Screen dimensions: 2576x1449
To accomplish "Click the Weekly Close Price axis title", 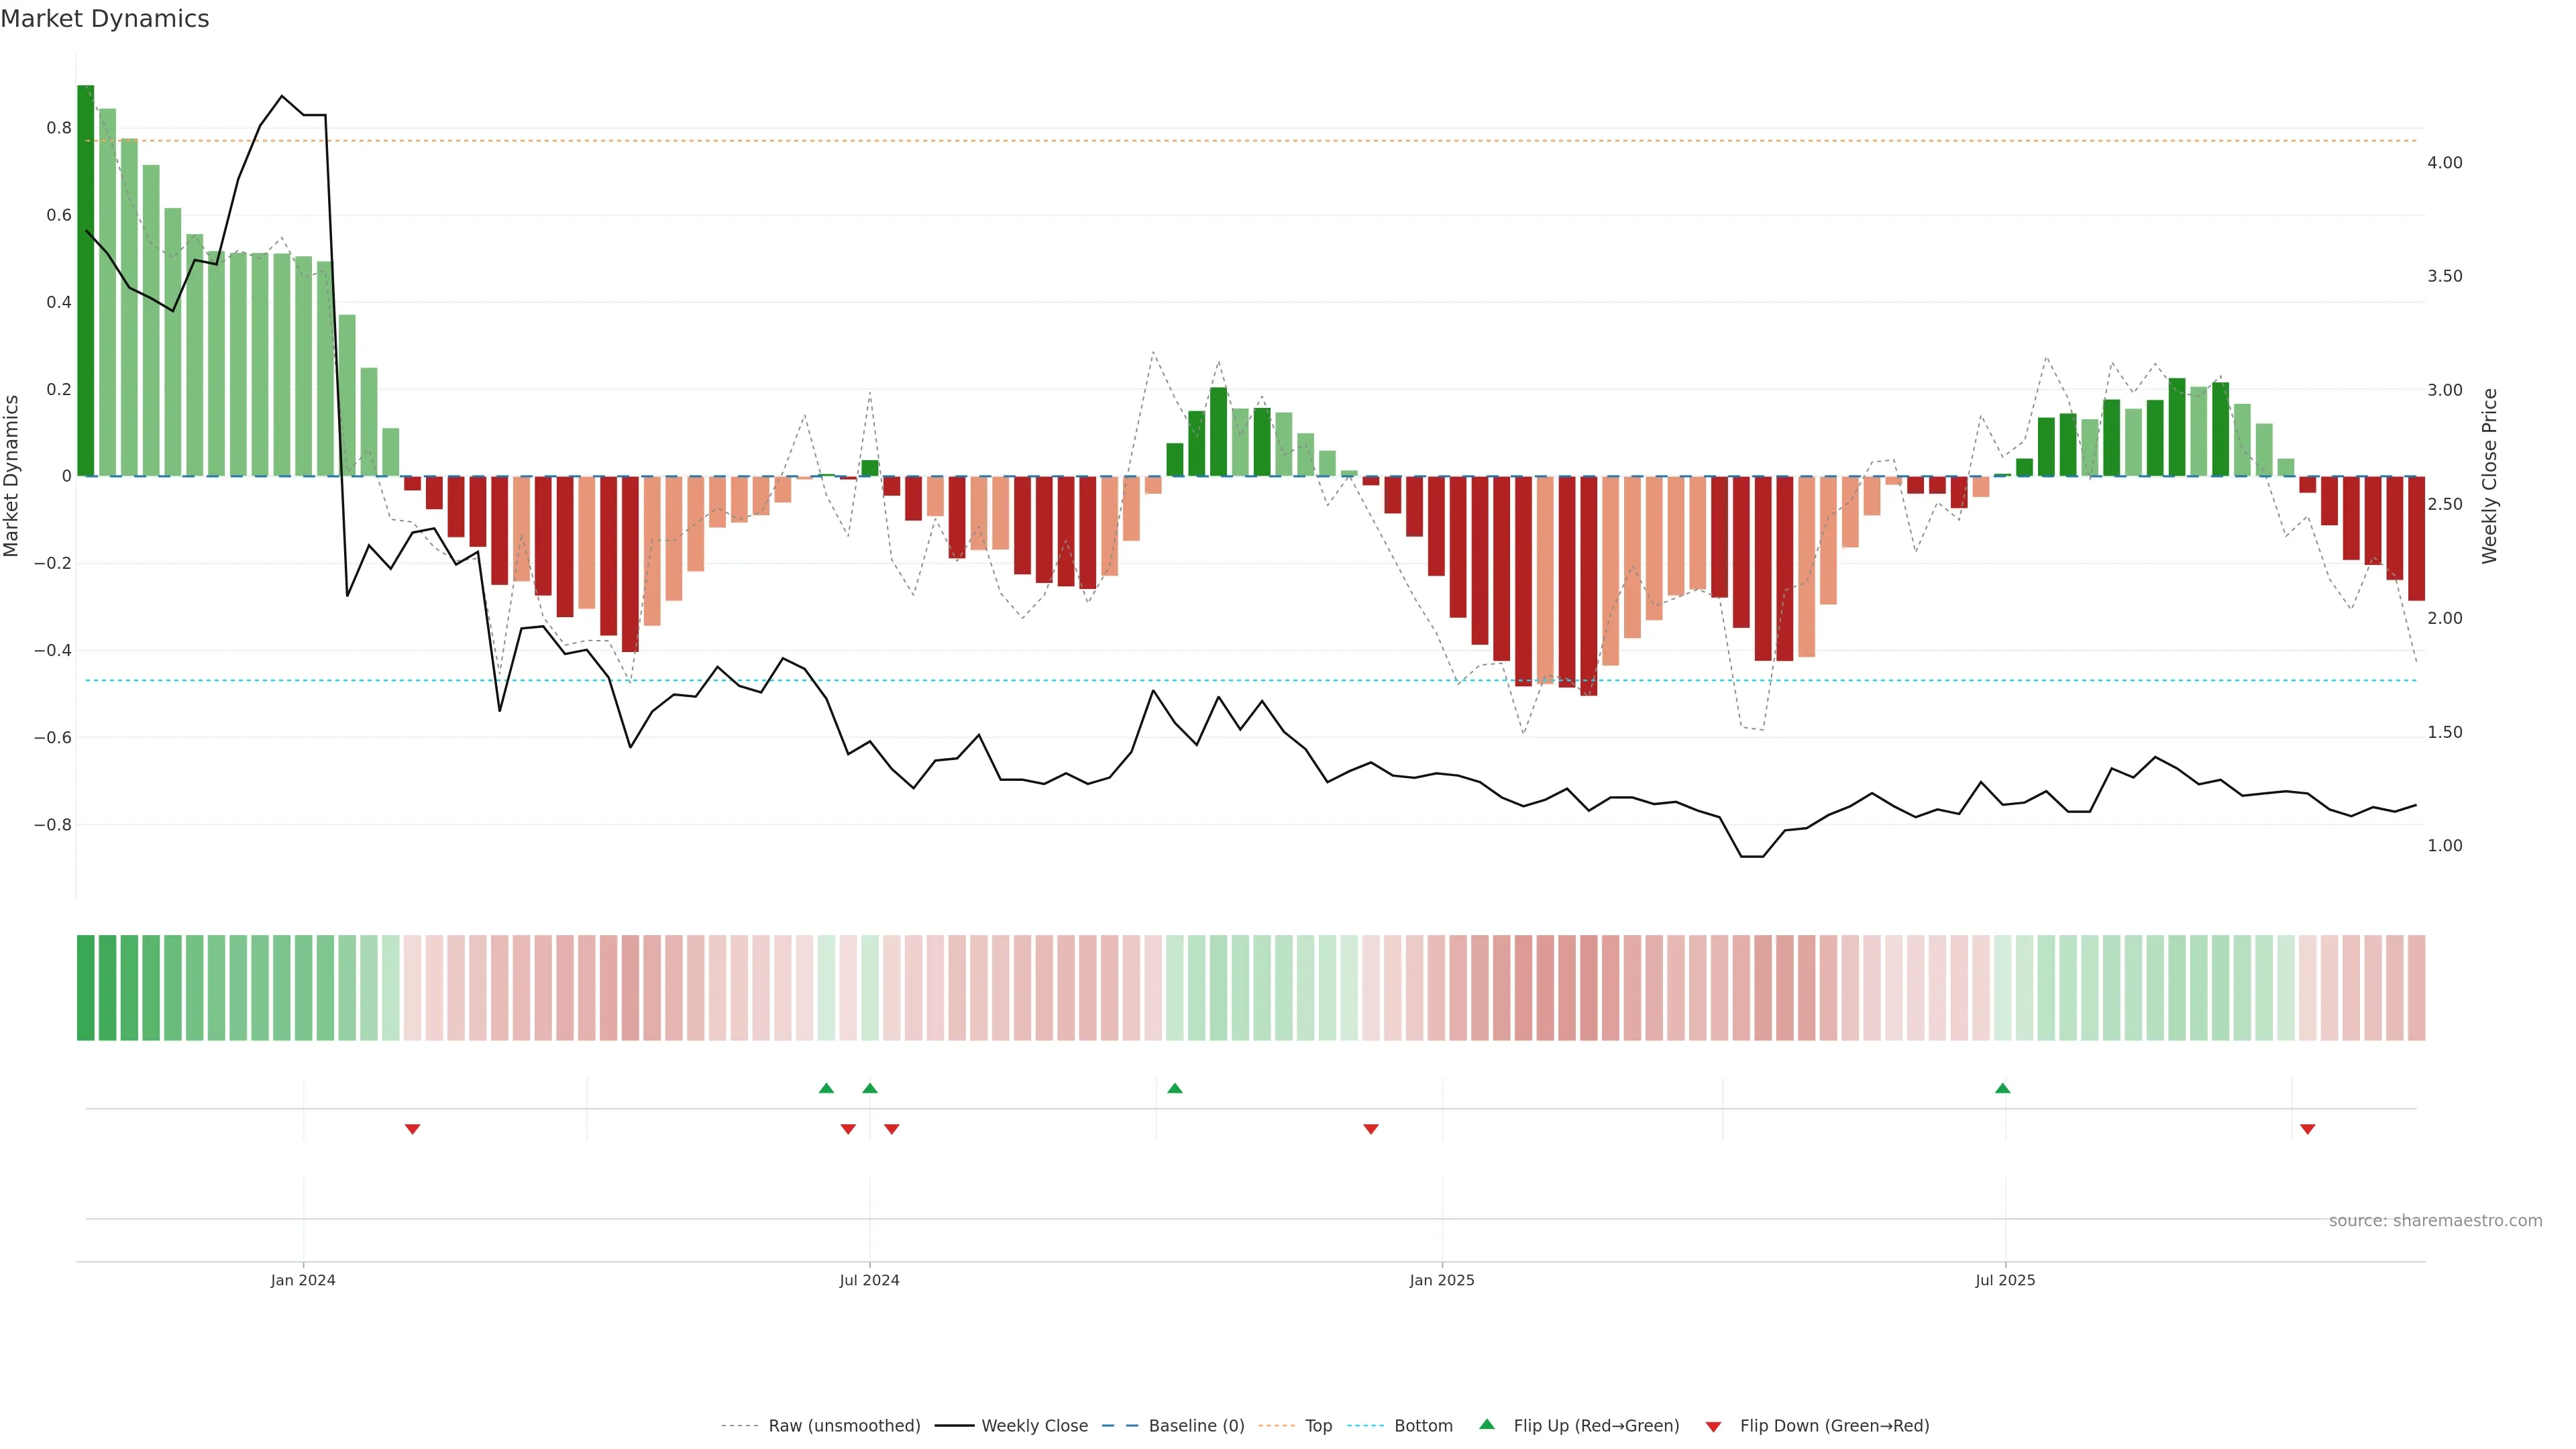I will click(x=2489, y=476).
